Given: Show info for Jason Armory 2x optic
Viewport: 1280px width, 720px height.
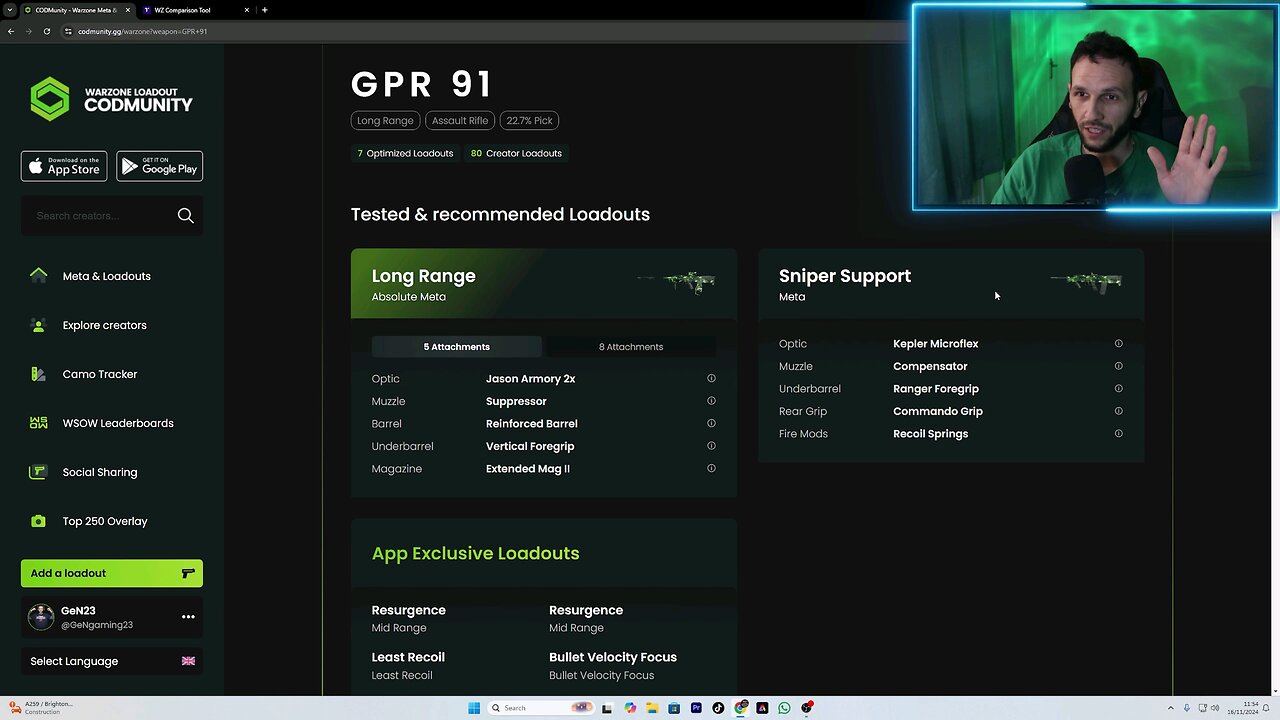Looking at the screenshot, I should click(x=711, y=378).
